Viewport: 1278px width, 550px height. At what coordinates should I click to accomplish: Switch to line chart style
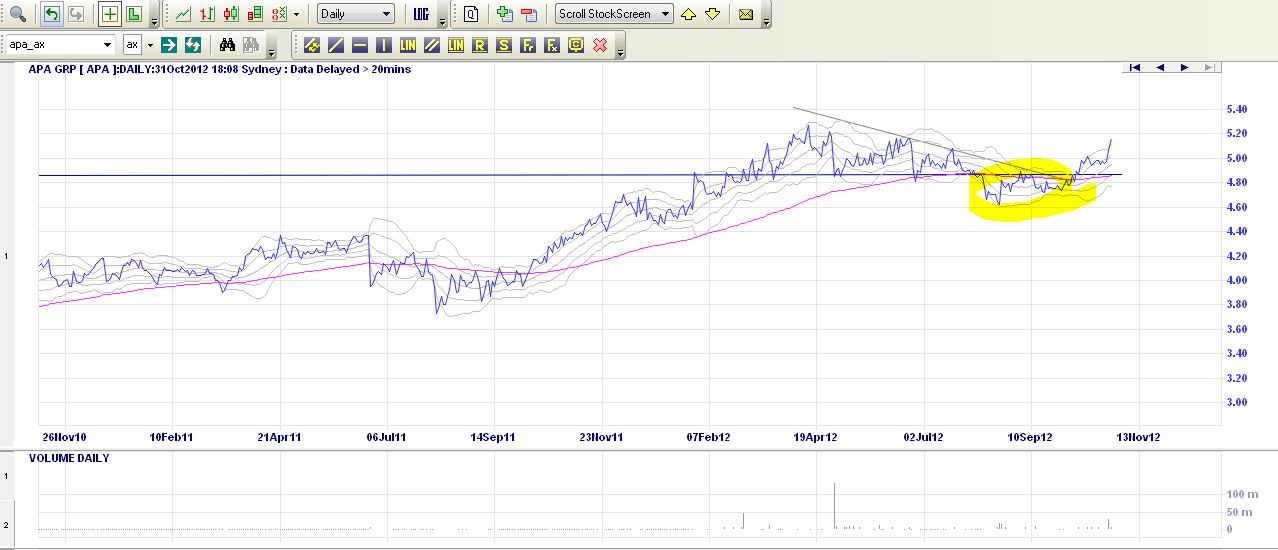pyautogui.click(x=182, y=14)
